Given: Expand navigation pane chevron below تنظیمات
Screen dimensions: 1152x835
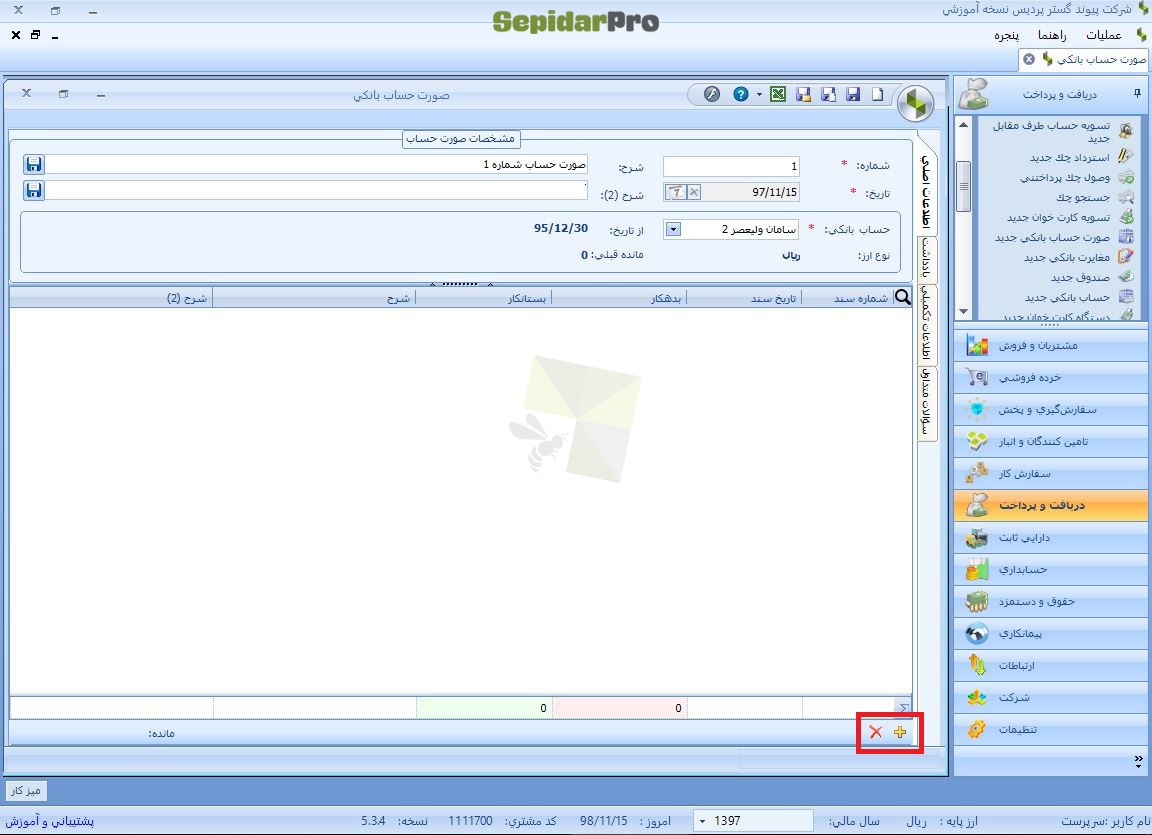Looking at the screenshot, I should 1138,760.
